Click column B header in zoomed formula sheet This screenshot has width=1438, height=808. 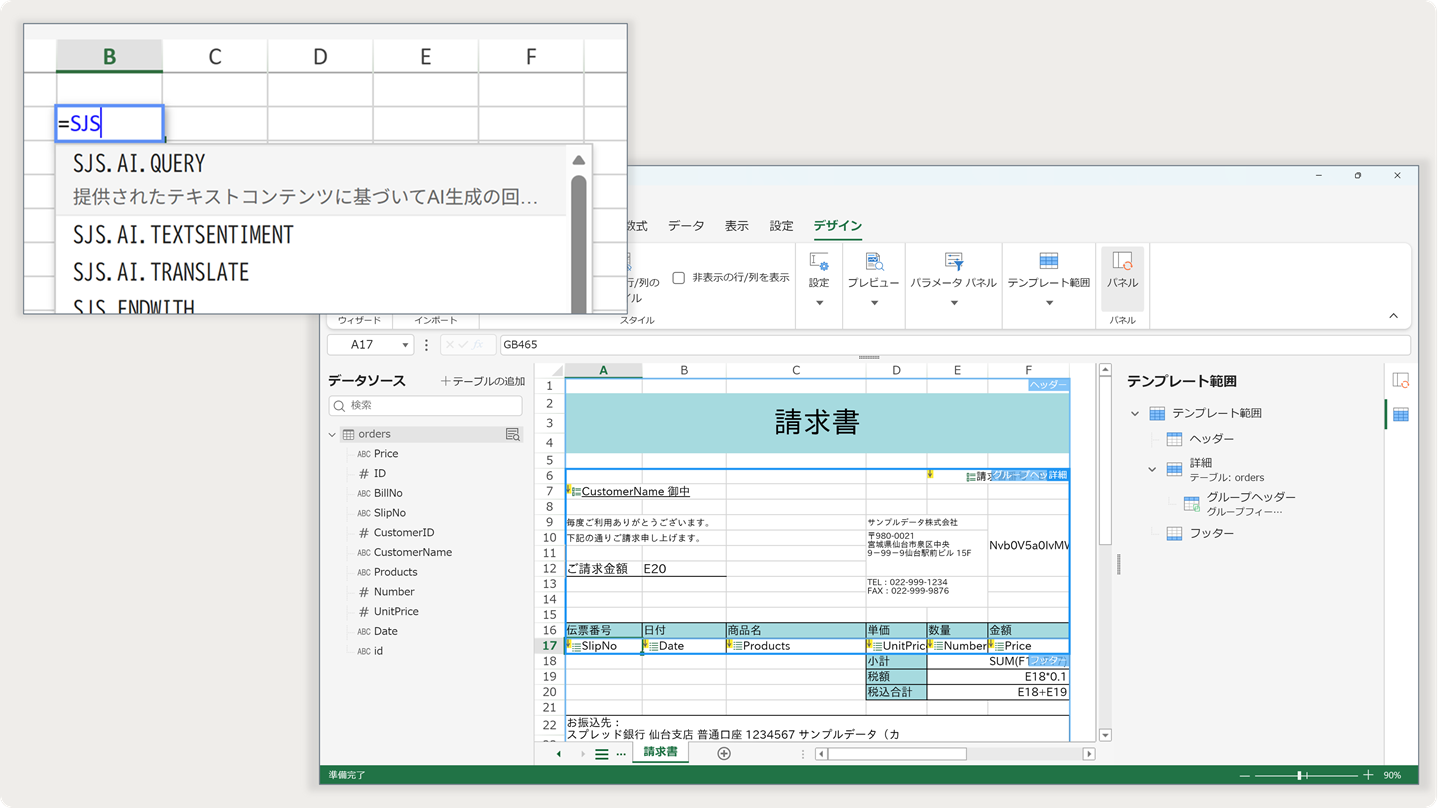[x=109, y=56]
